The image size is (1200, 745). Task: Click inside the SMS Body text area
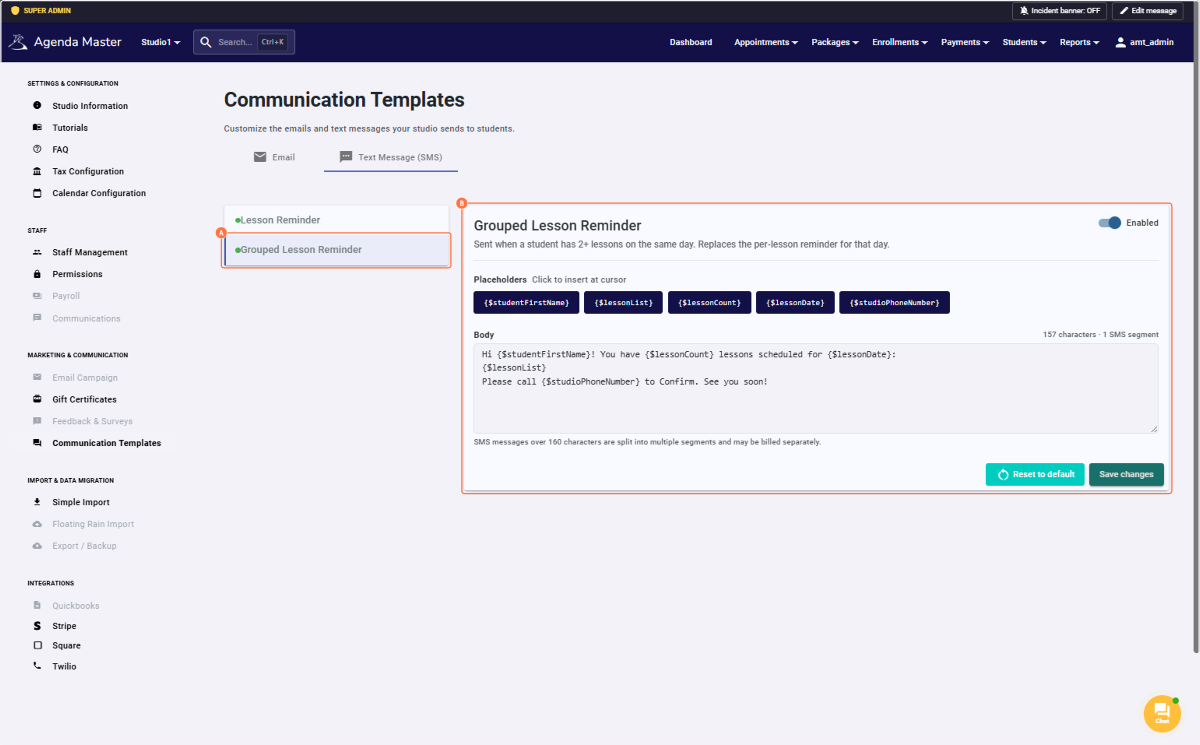click(x=816, y=388)
